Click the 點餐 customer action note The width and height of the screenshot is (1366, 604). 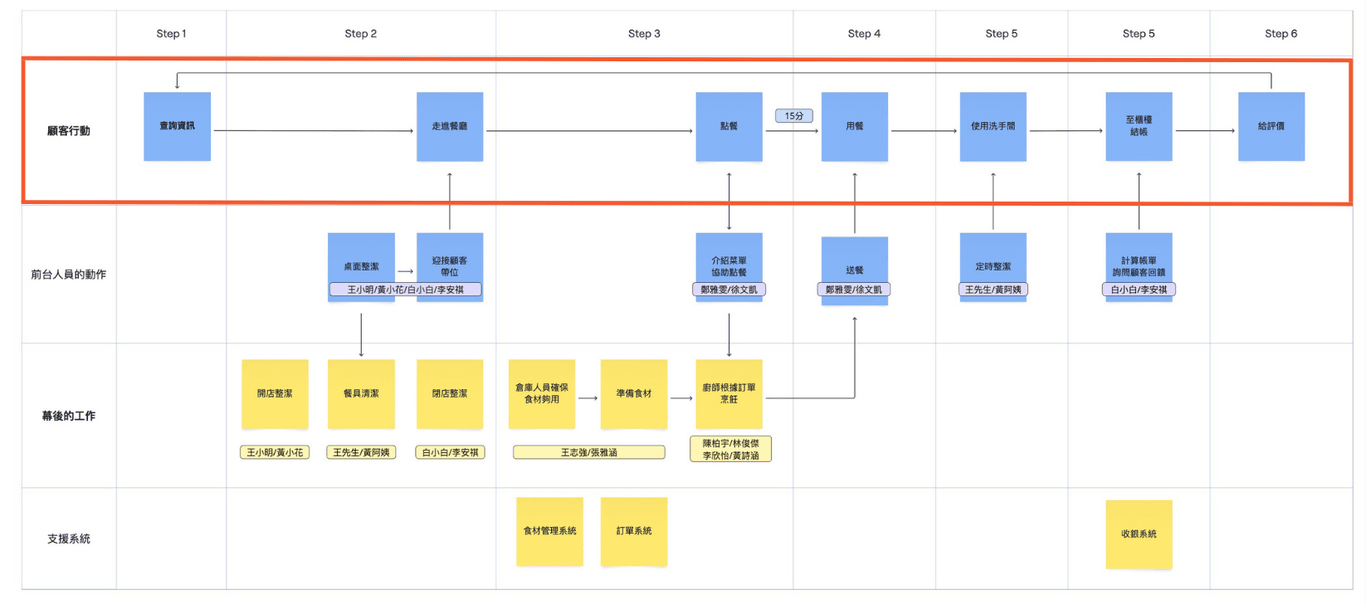point(729,127)
